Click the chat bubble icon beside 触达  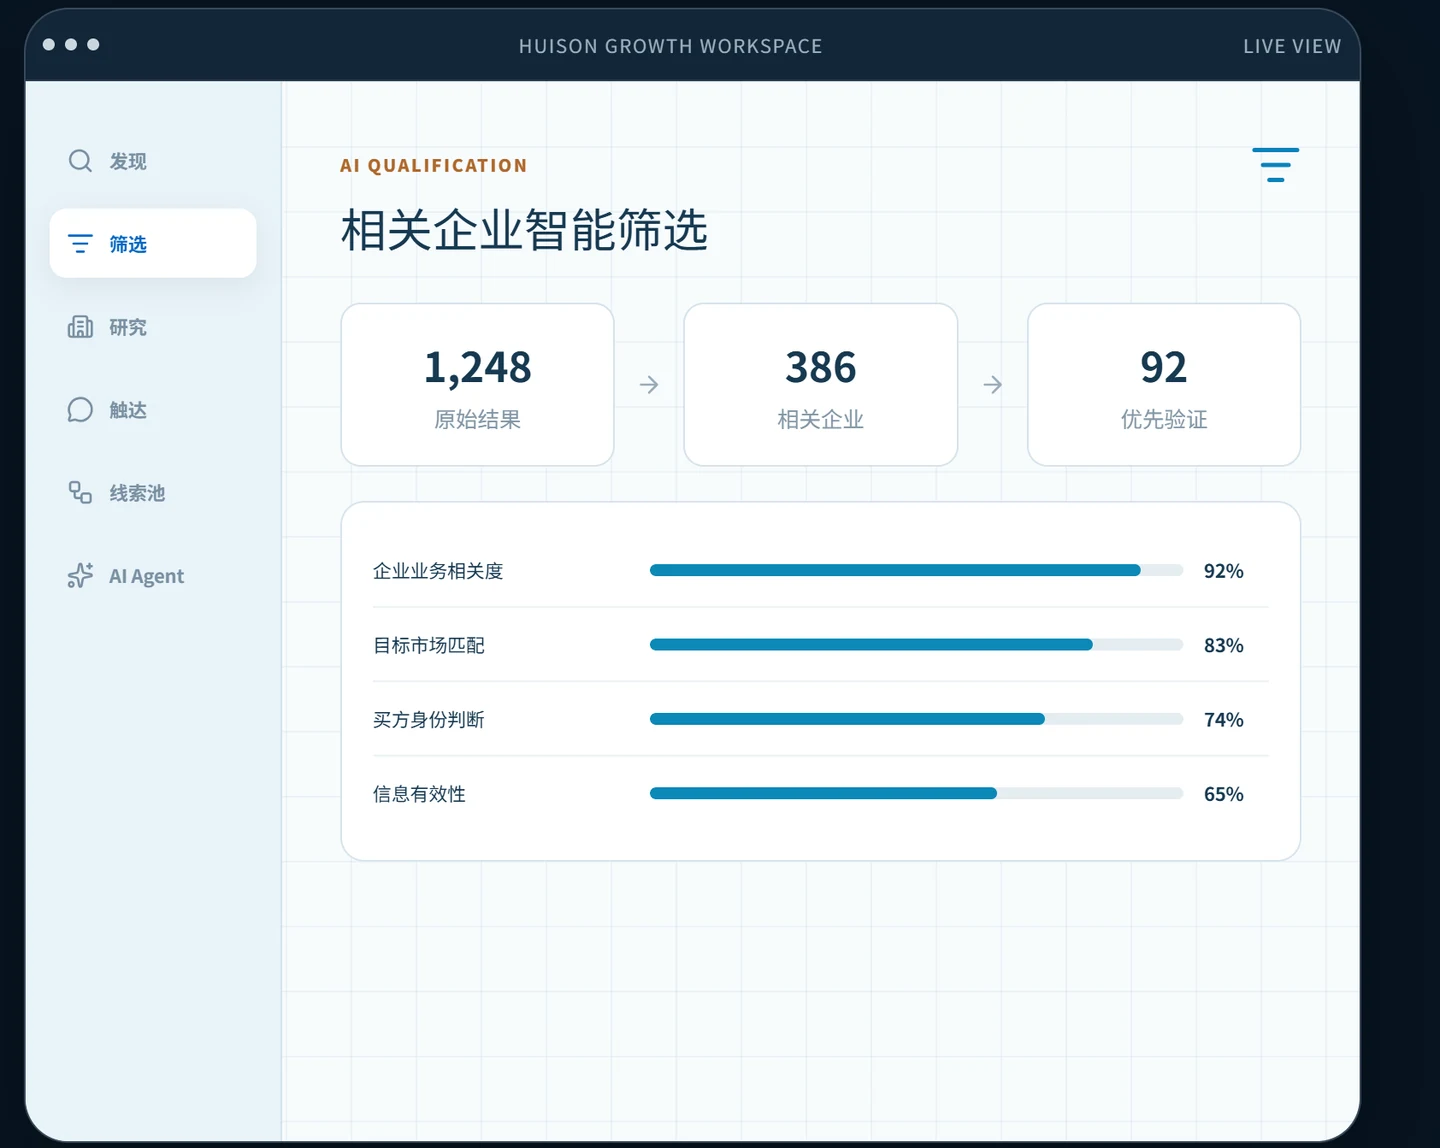click(x=80, y=410)
